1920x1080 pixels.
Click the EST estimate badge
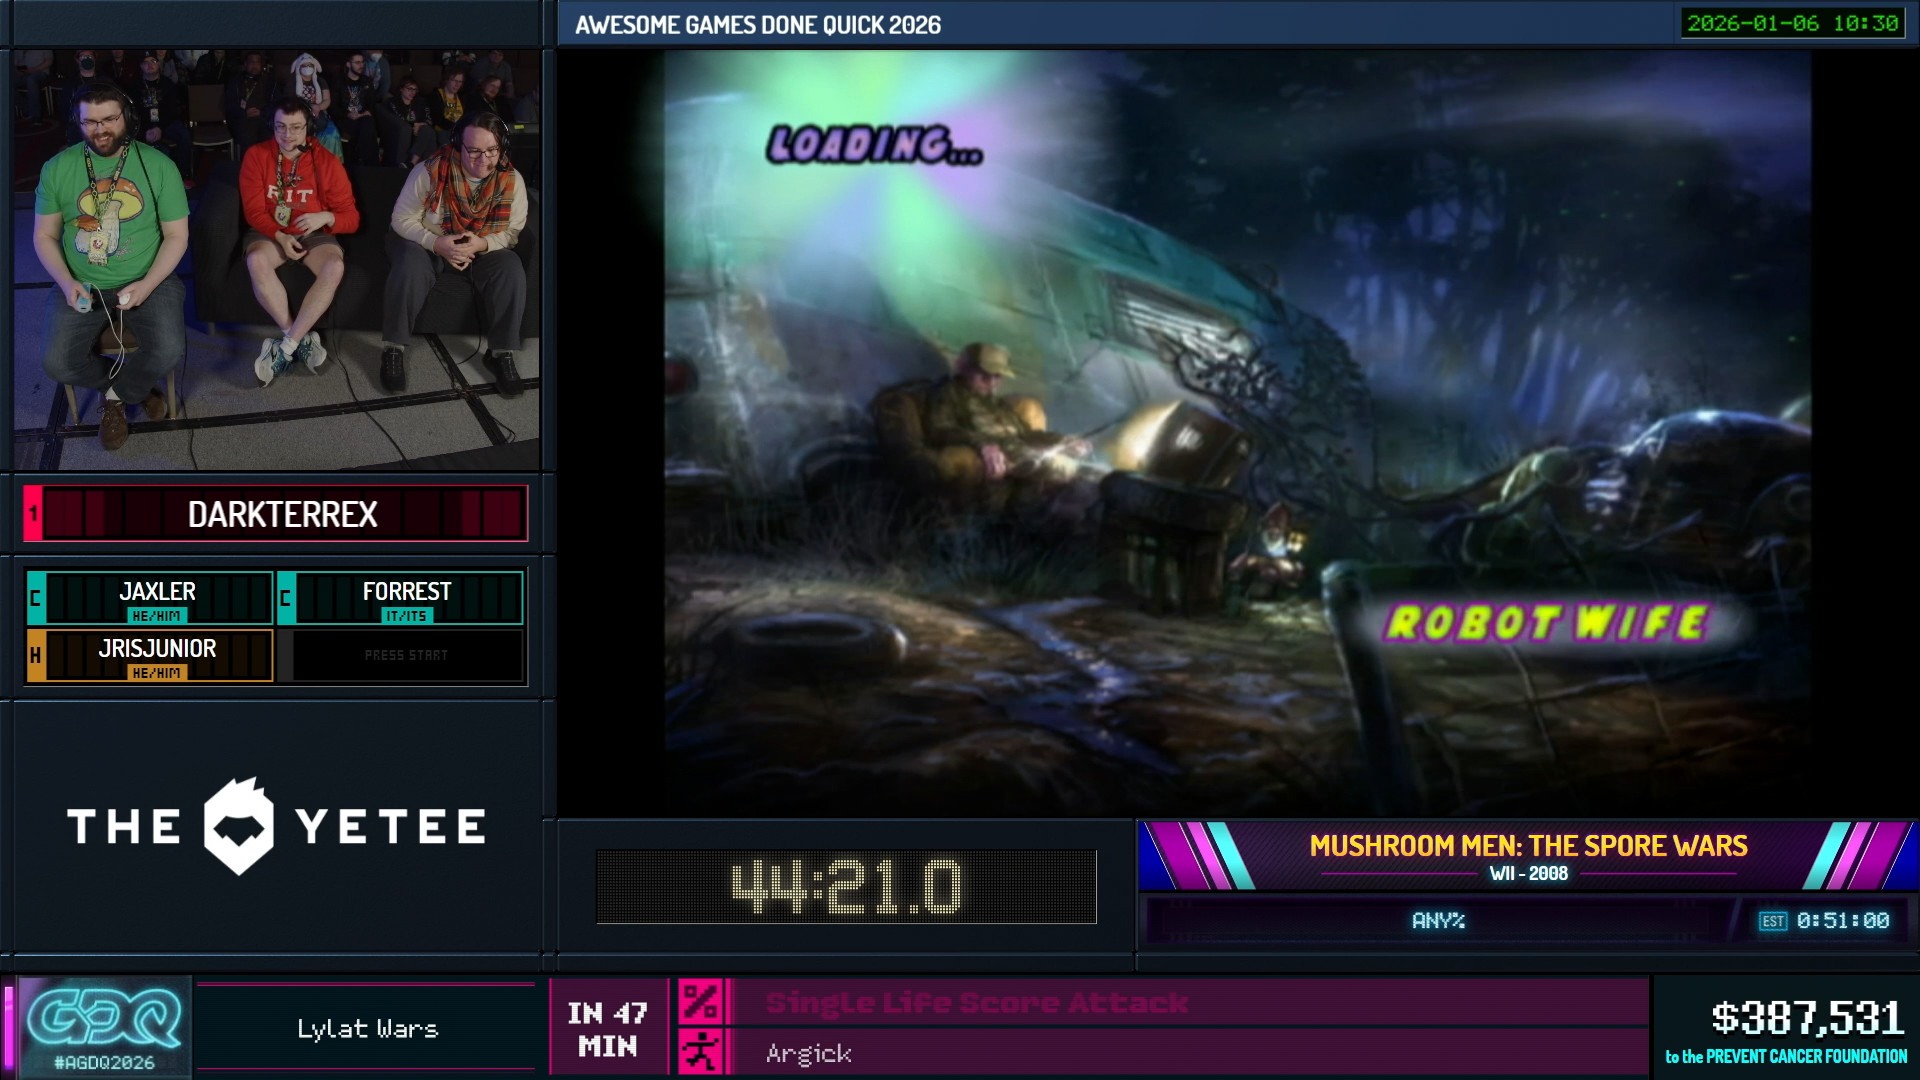pyautogui.click(x=1772, y=921)
